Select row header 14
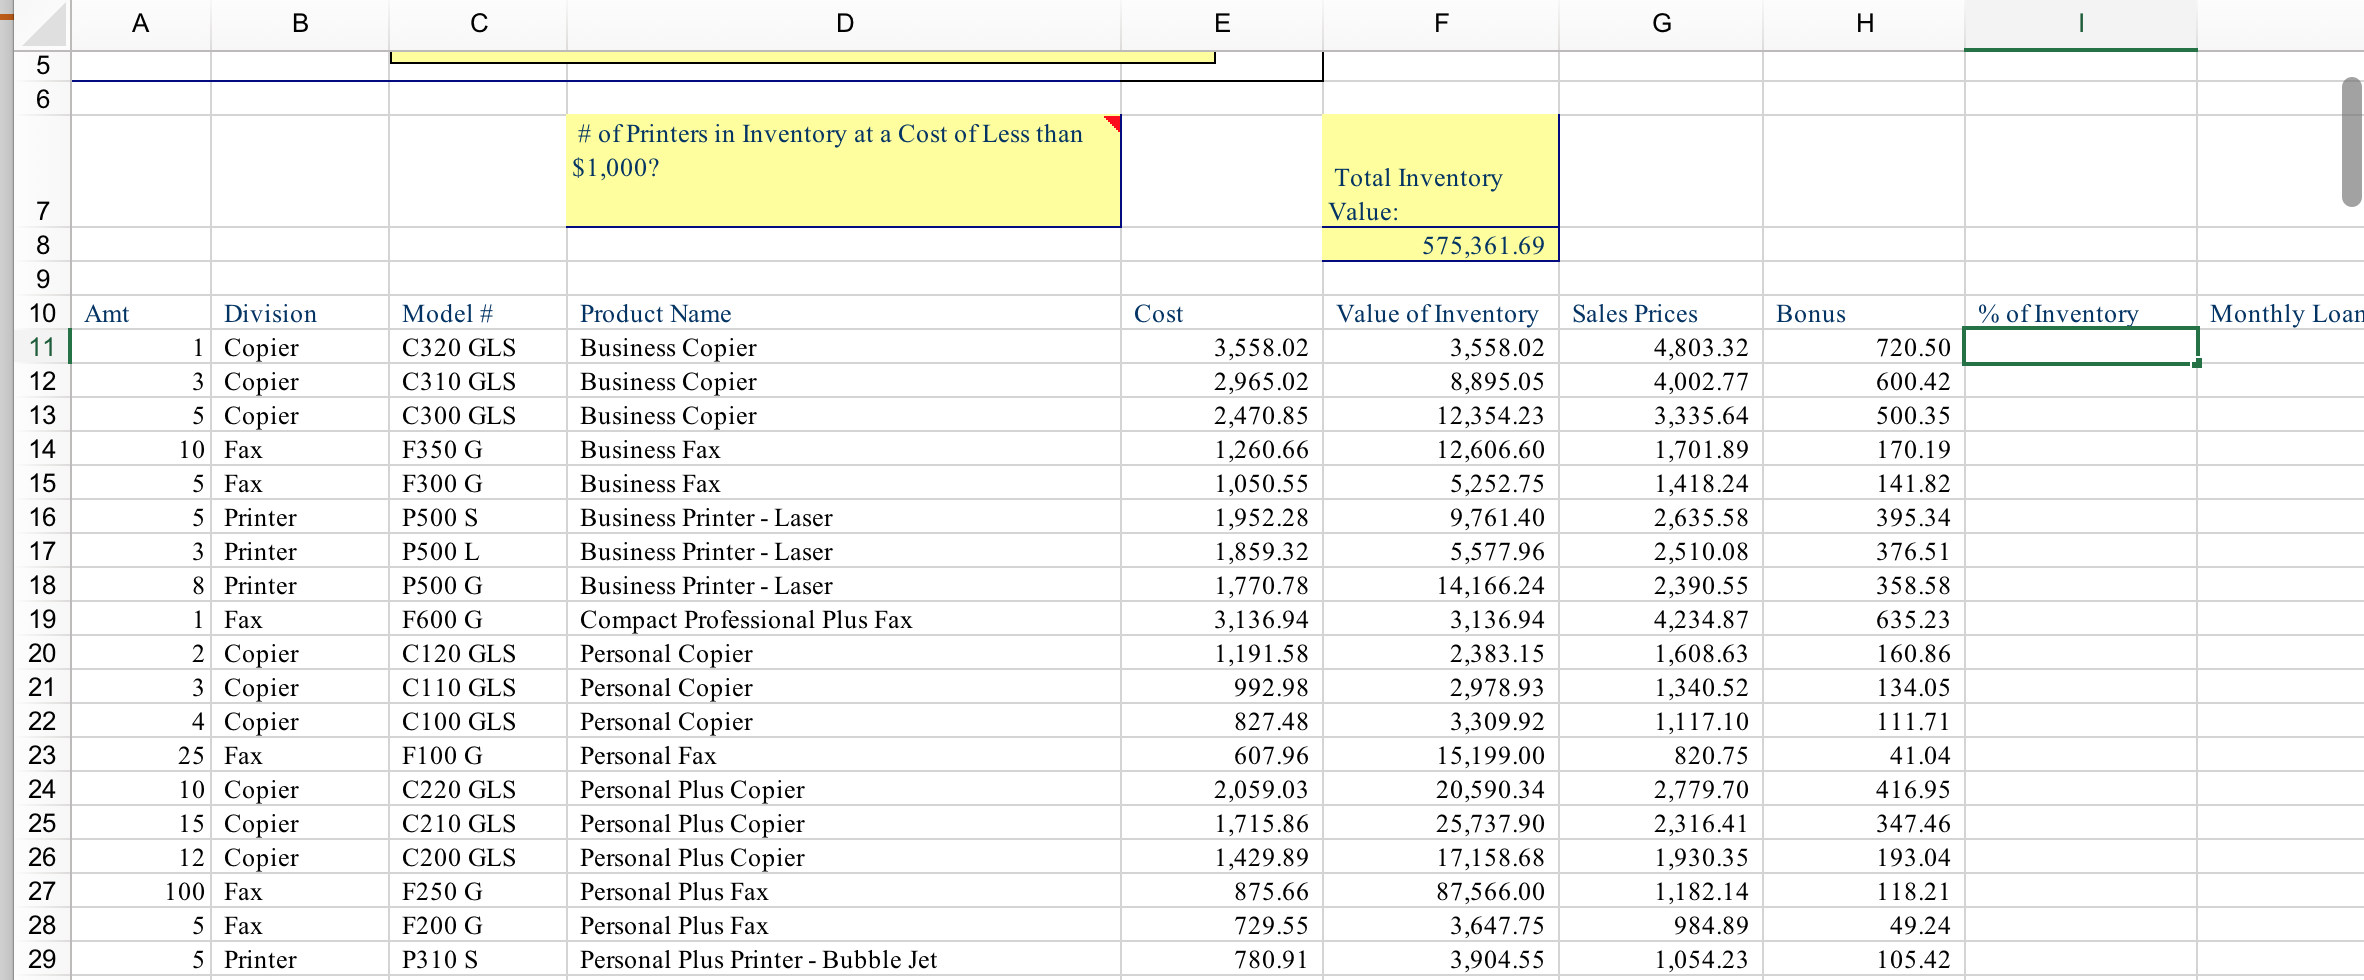This screenshot has height=980, width=2364. pos(42,449)
